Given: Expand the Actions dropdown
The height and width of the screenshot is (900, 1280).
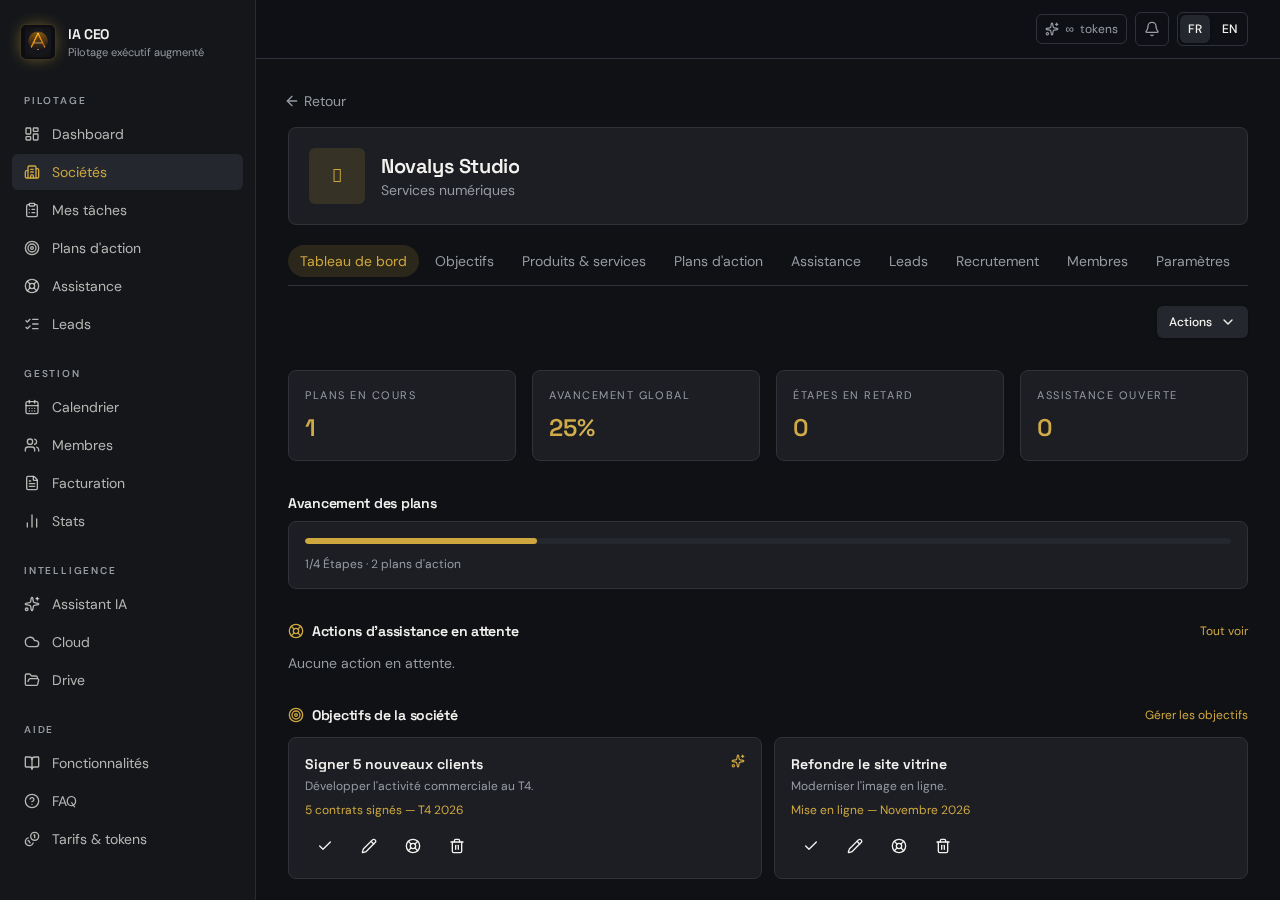Looking at the screenshot, I should click(1202, 322).
